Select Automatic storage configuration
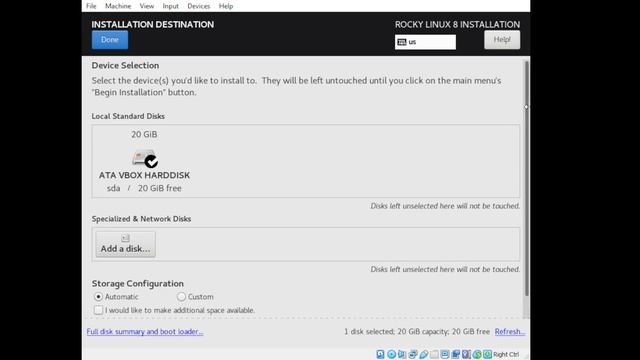This screenshot has width=640, height=360. [x=98, y=297]
